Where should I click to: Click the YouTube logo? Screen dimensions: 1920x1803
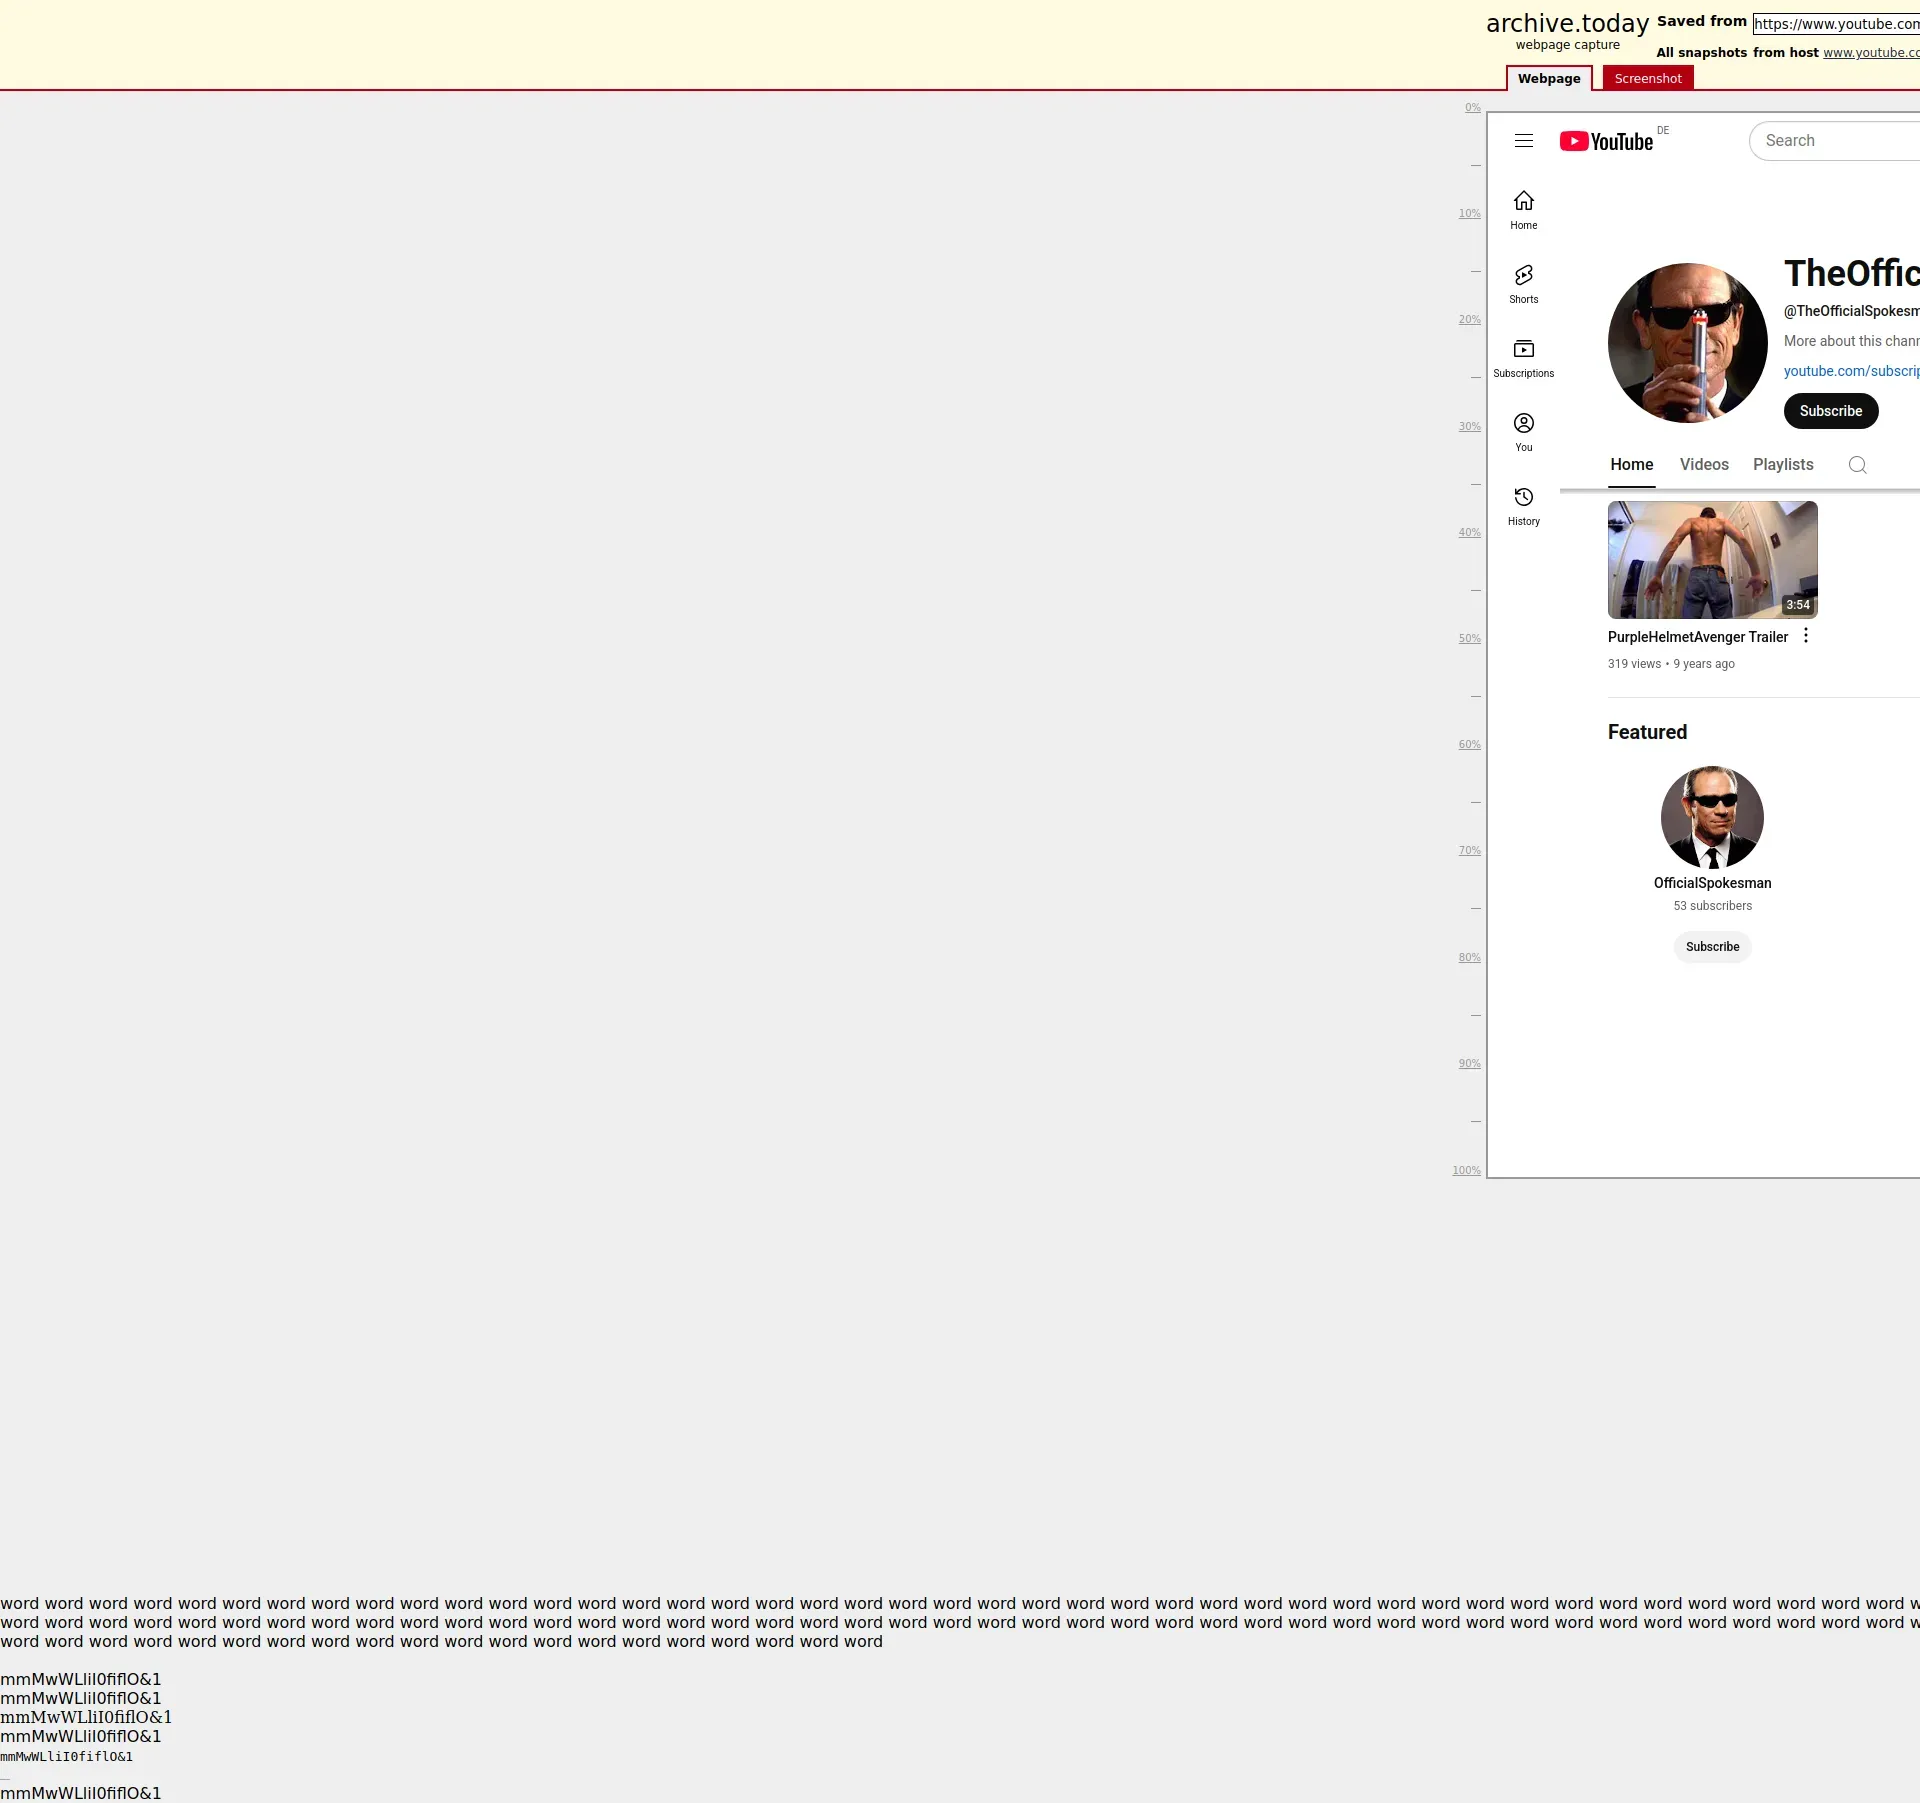tap(1606, 141)
